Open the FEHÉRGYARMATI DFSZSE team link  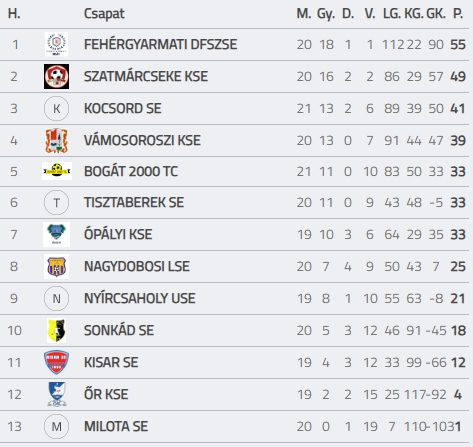[160, 44]
